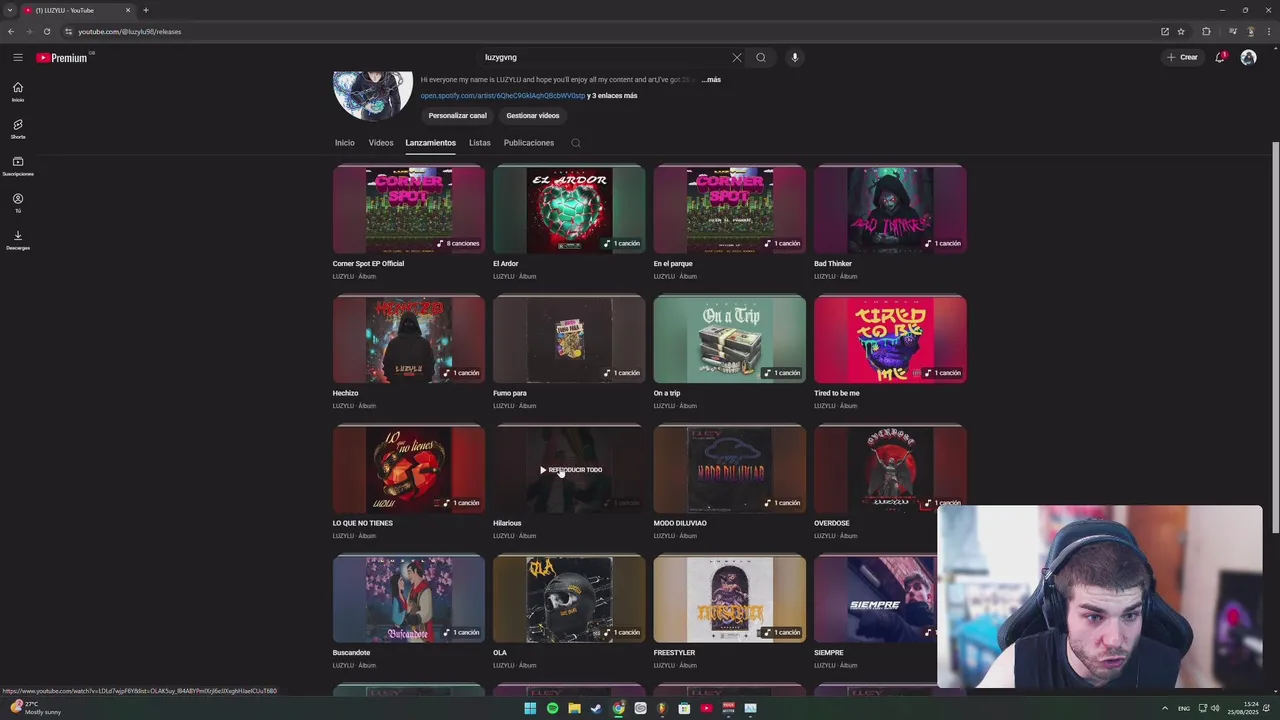Open the Fumo para album thumbnail
This screenshot has width=1280, height=720.
click(569, 339)
